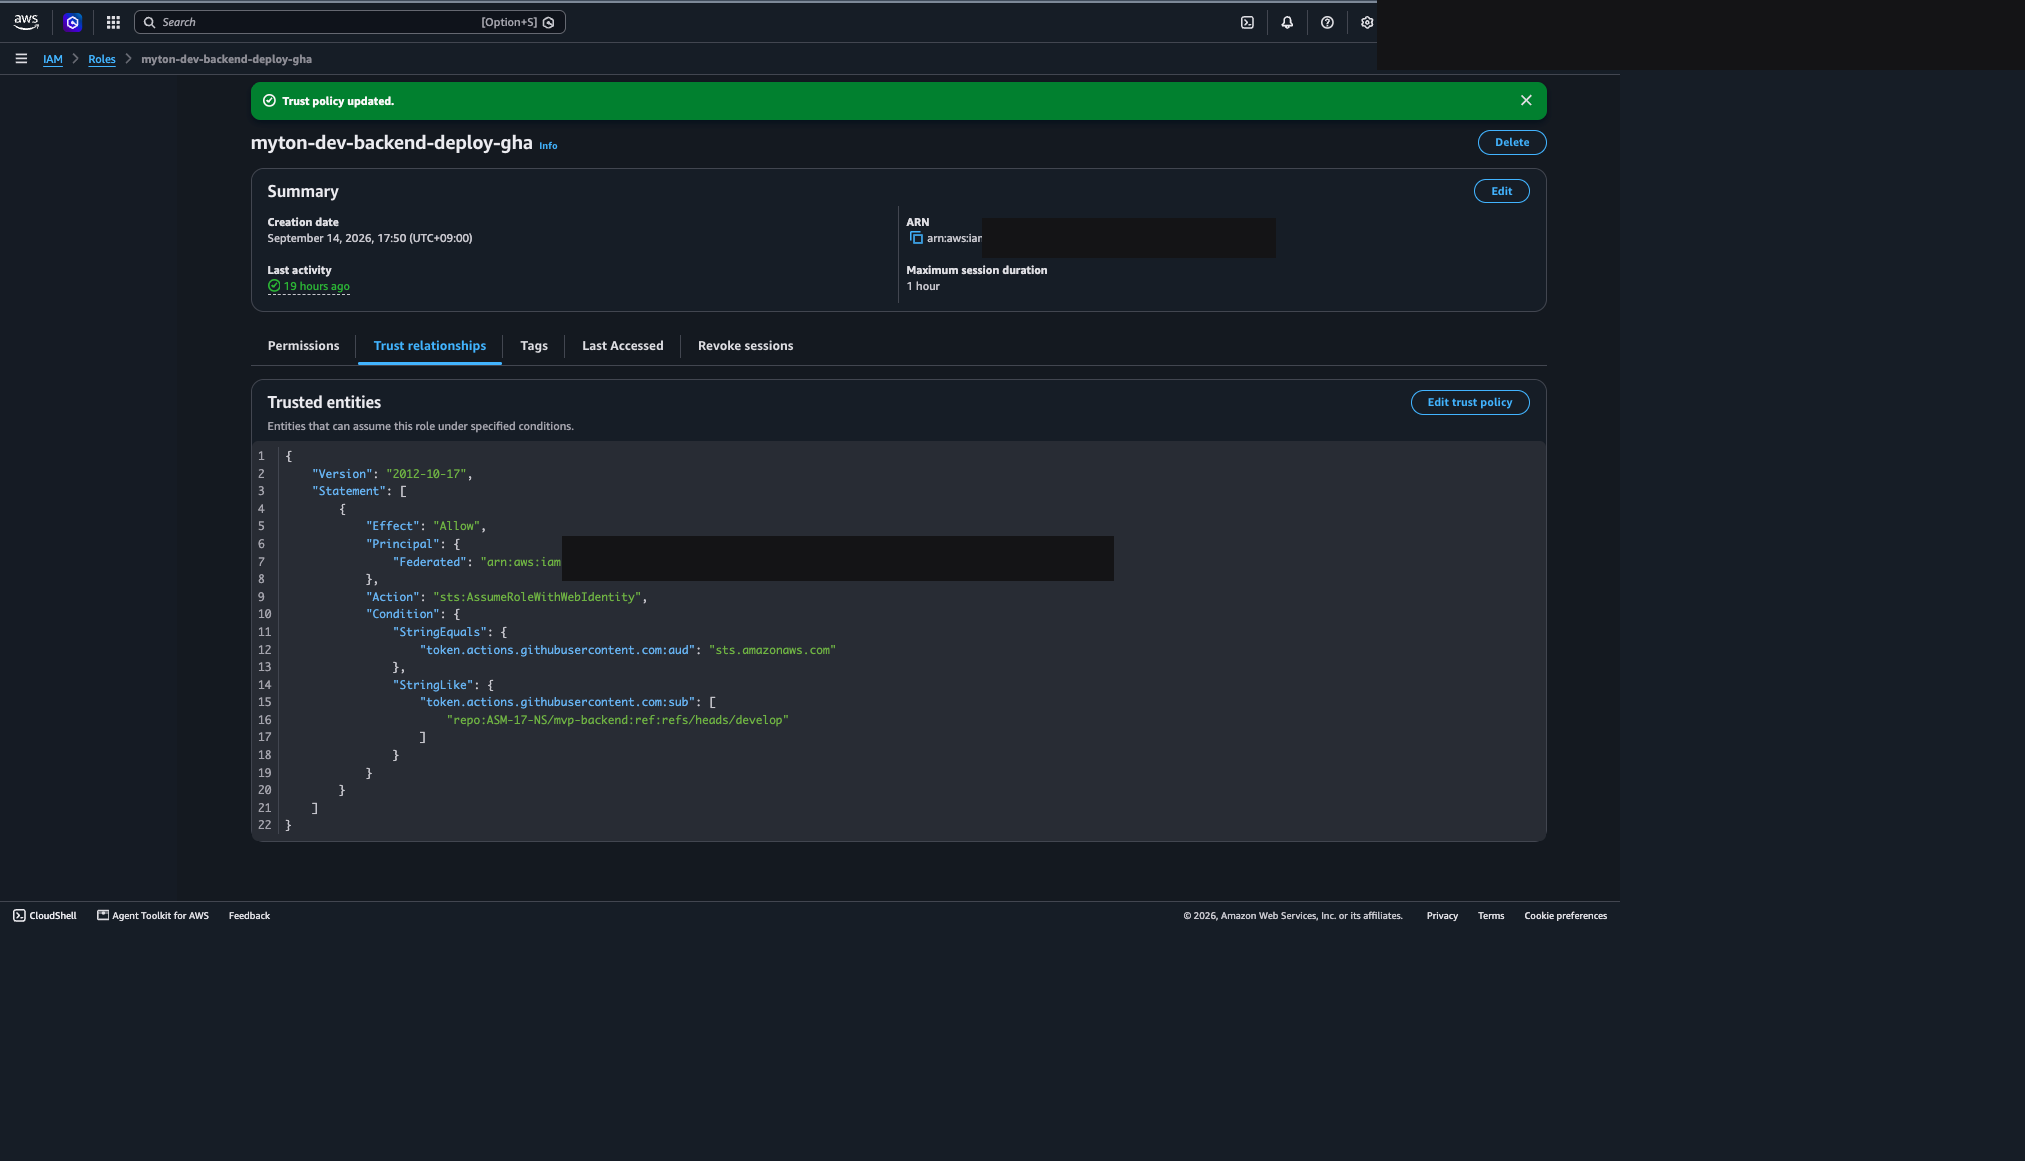Open the Last Accessed tab
Viewport: 2025px width, 1161px height.
point(623,346)
